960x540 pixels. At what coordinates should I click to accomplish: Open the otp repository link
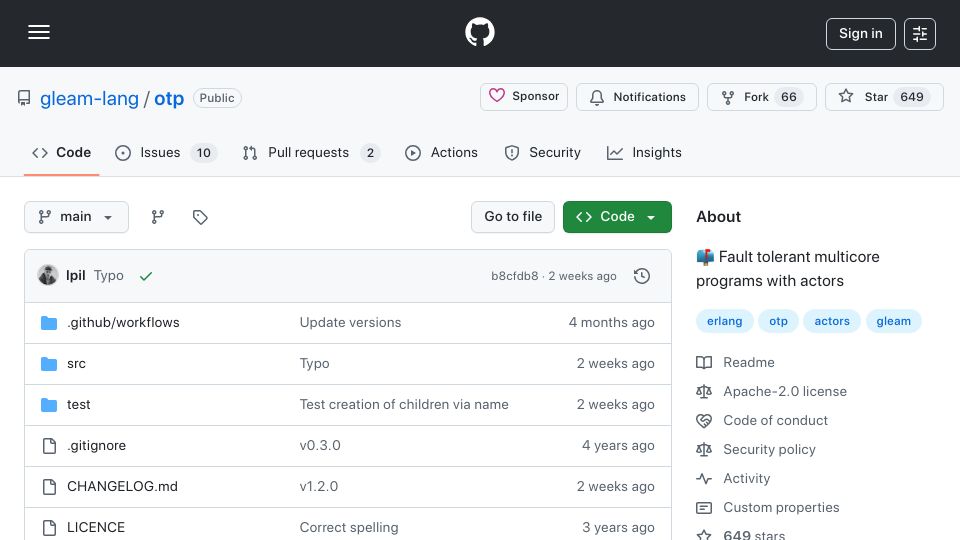pyautogui.click(x=169, y=99)
